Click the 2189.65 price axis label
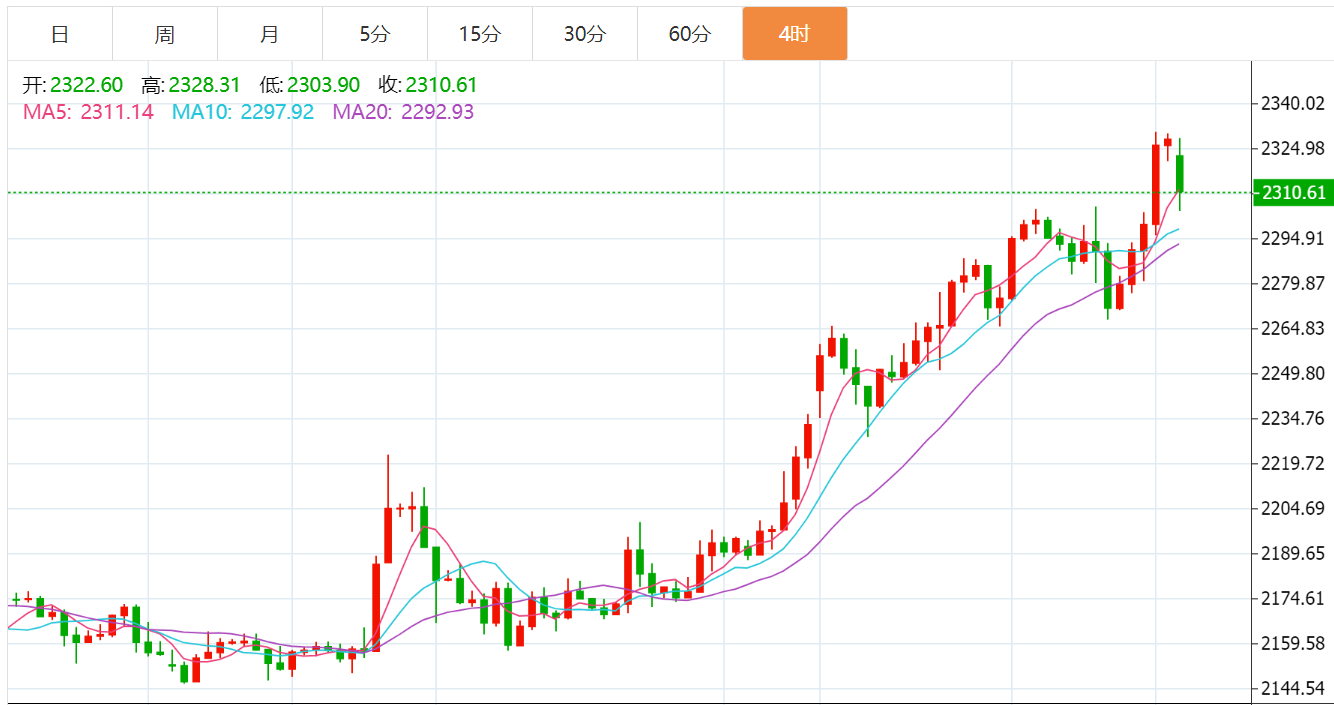 pyautogui.click(x=1293, y=554)
